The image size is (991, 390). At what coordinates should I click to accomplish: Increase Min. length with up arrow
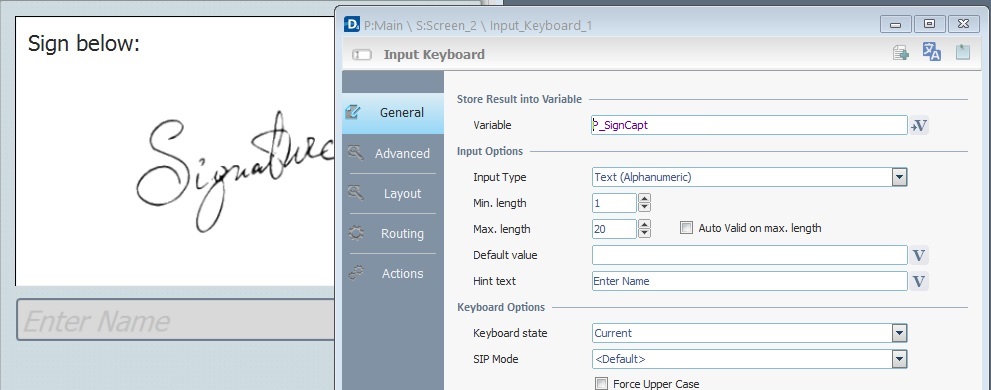click(644, 198)
